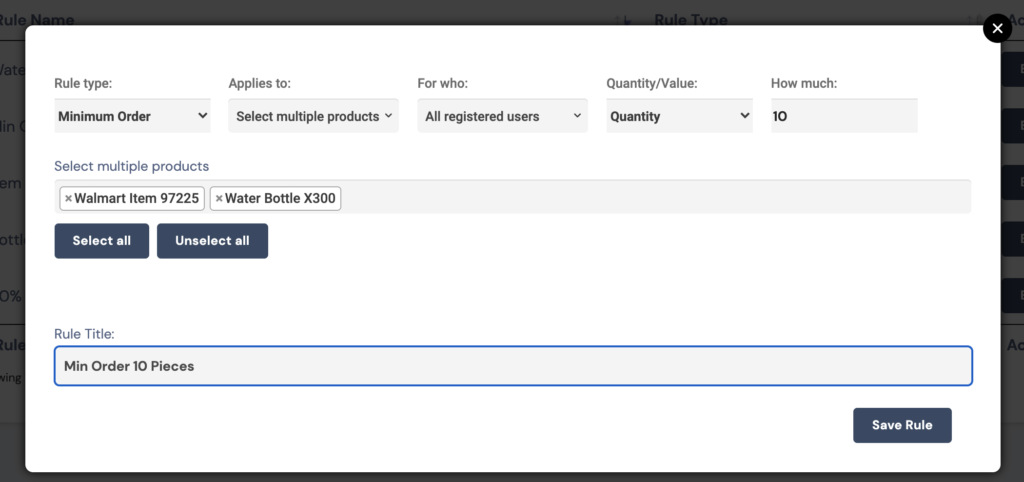
Task: Click the Water Bottle X300 tag text
Action: coord(280,199)
